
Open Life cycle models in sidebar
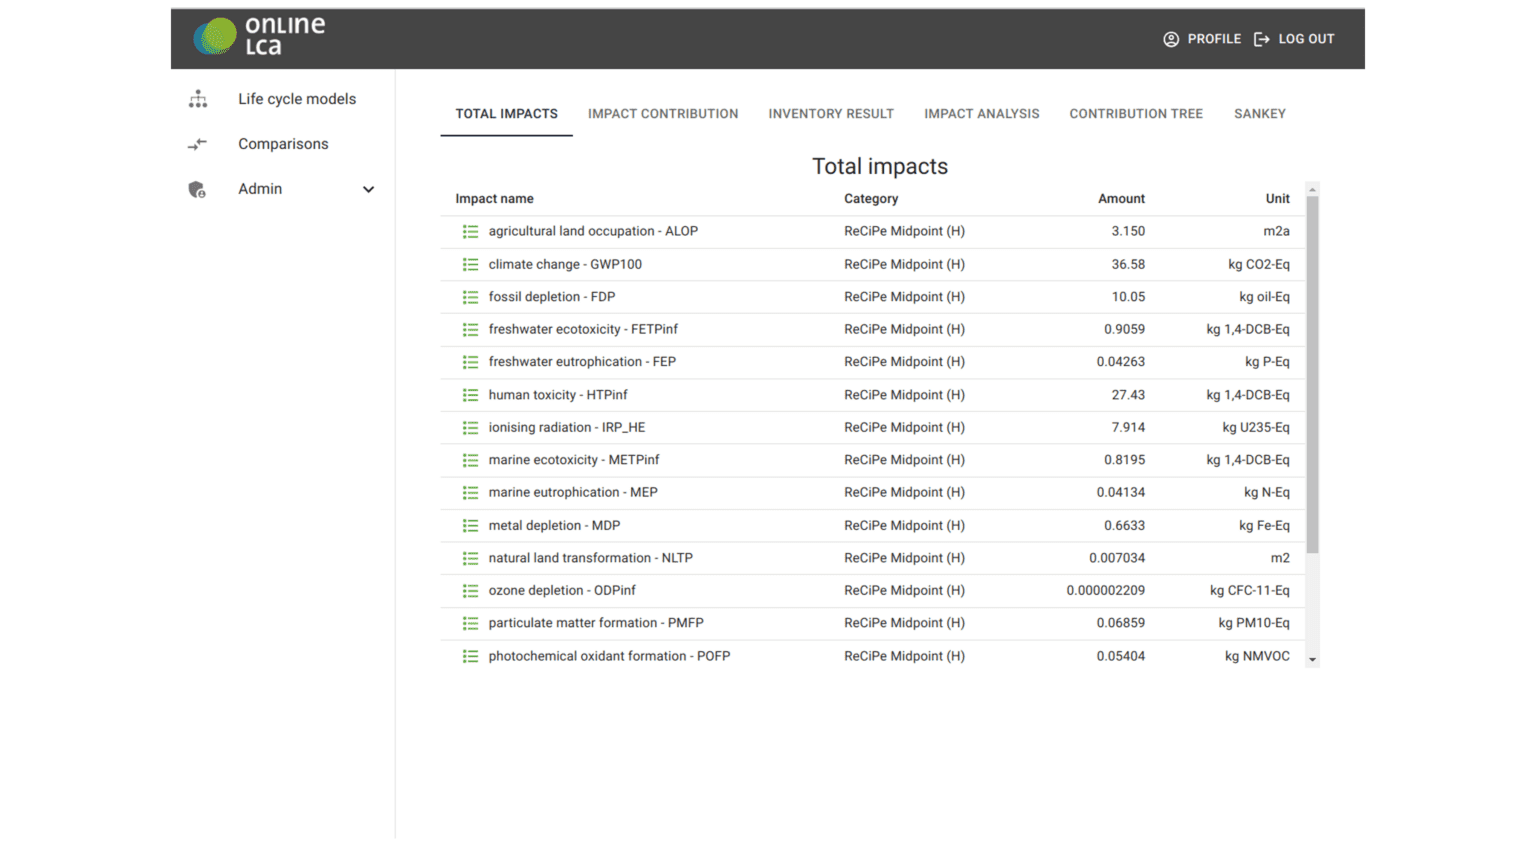click(x=296, y=99)
